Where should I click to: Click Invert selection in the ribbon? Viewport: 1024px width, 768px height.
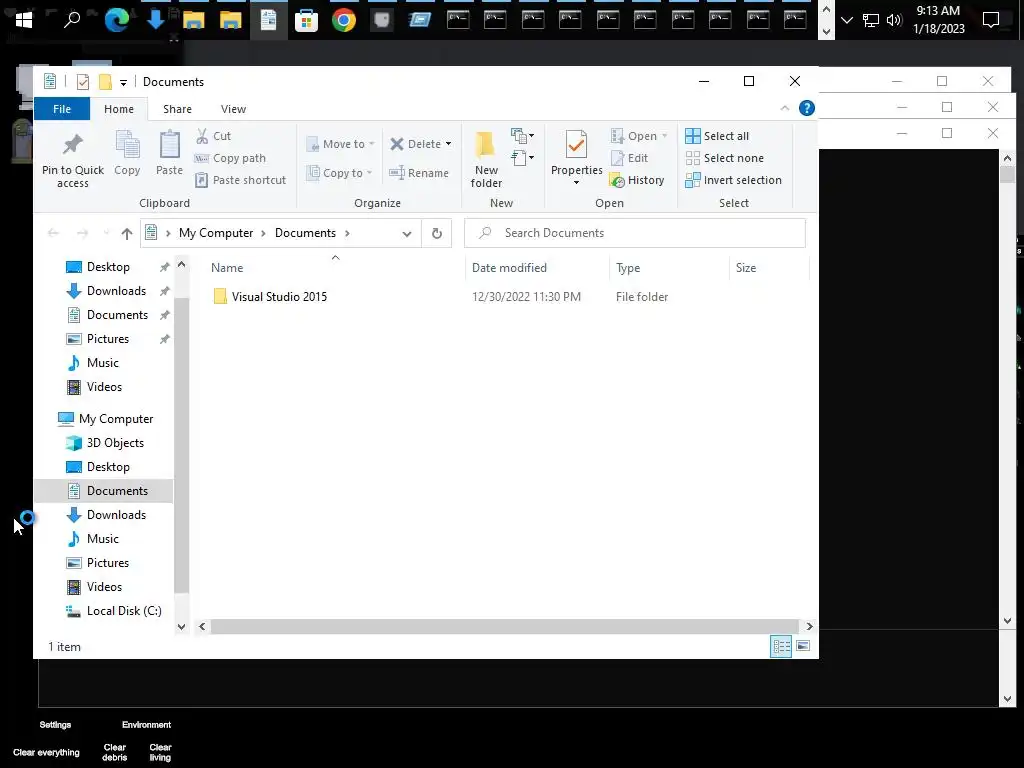tap(733, 180)
